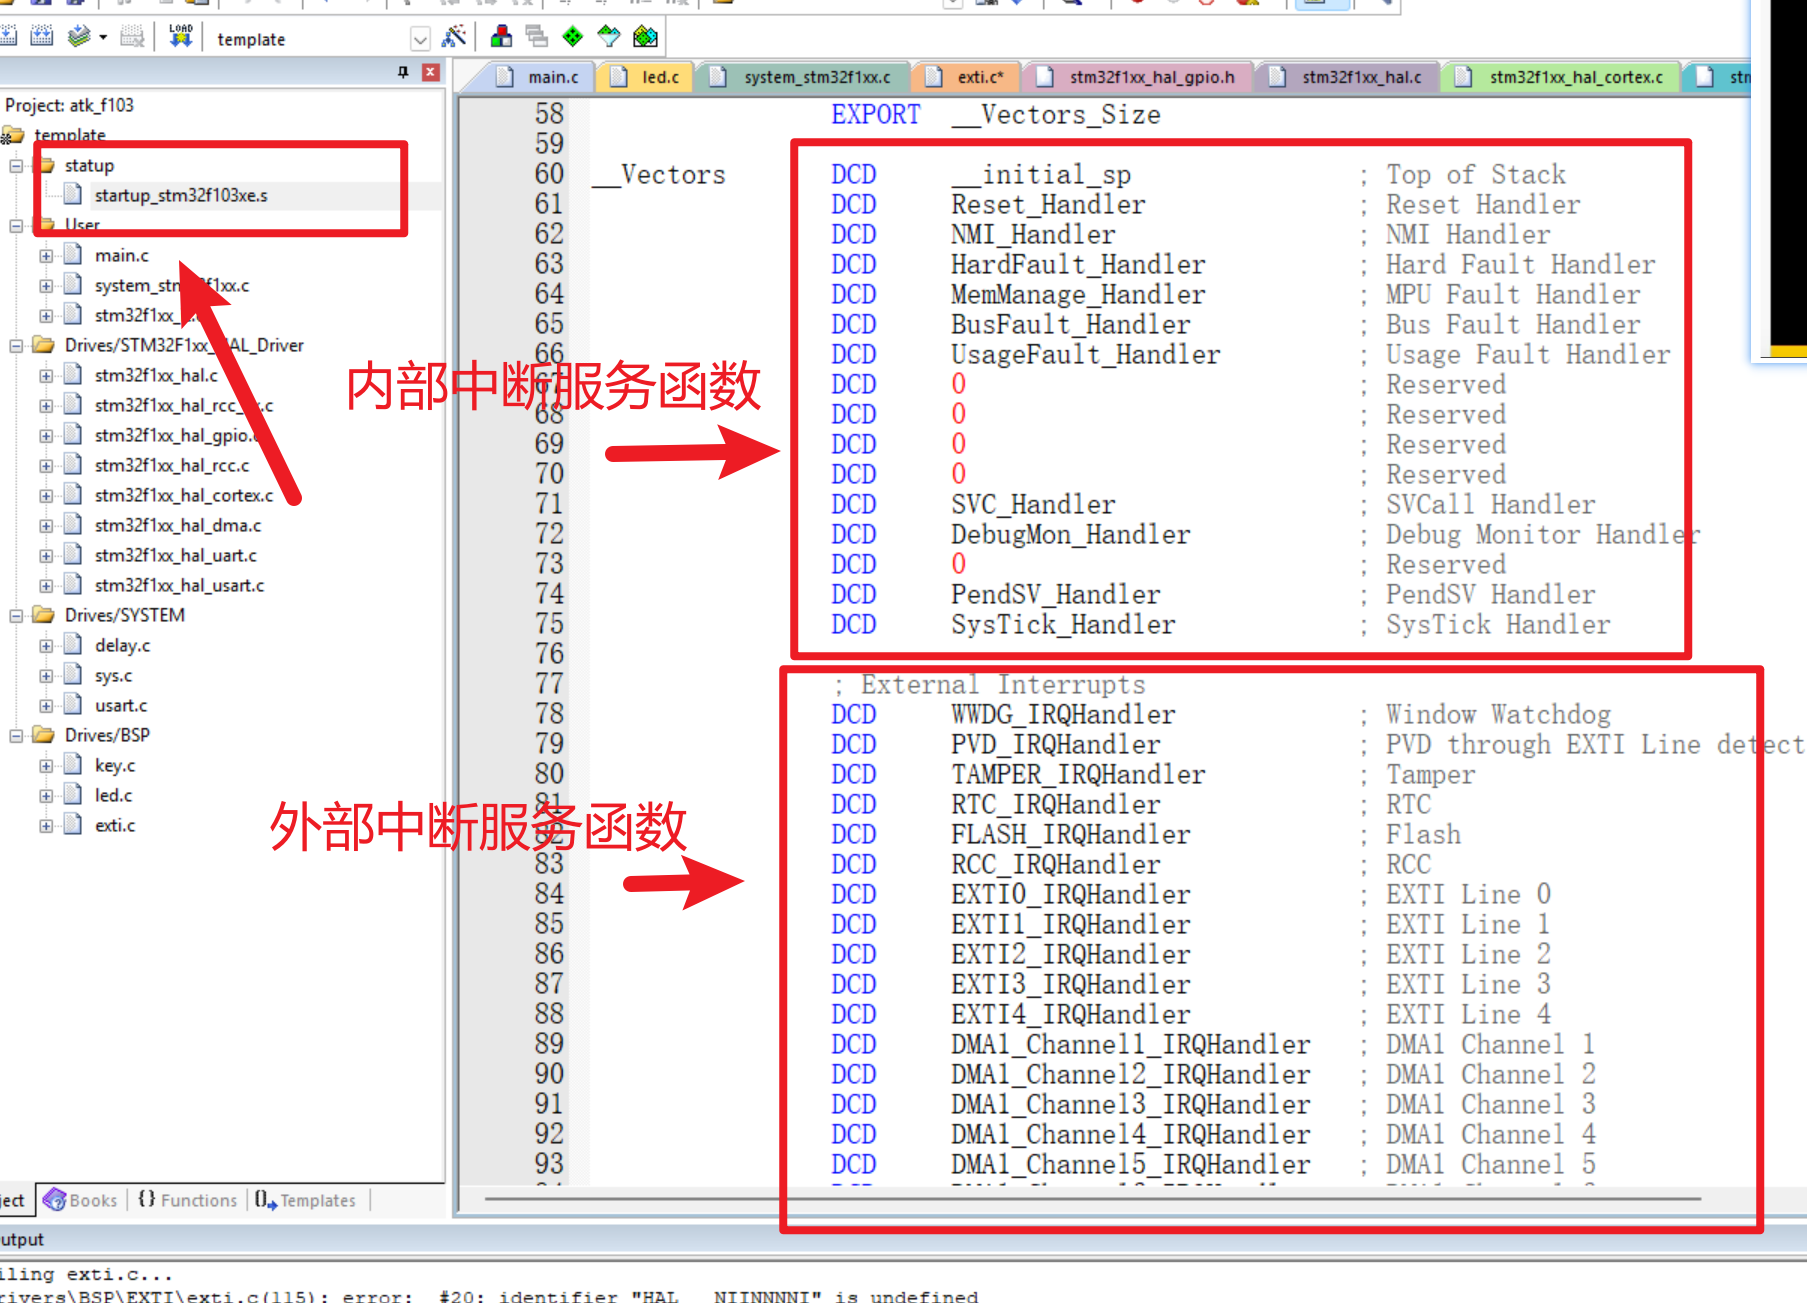Click EXTI0_IRQHandler on line 84

tap(1070, 895)
